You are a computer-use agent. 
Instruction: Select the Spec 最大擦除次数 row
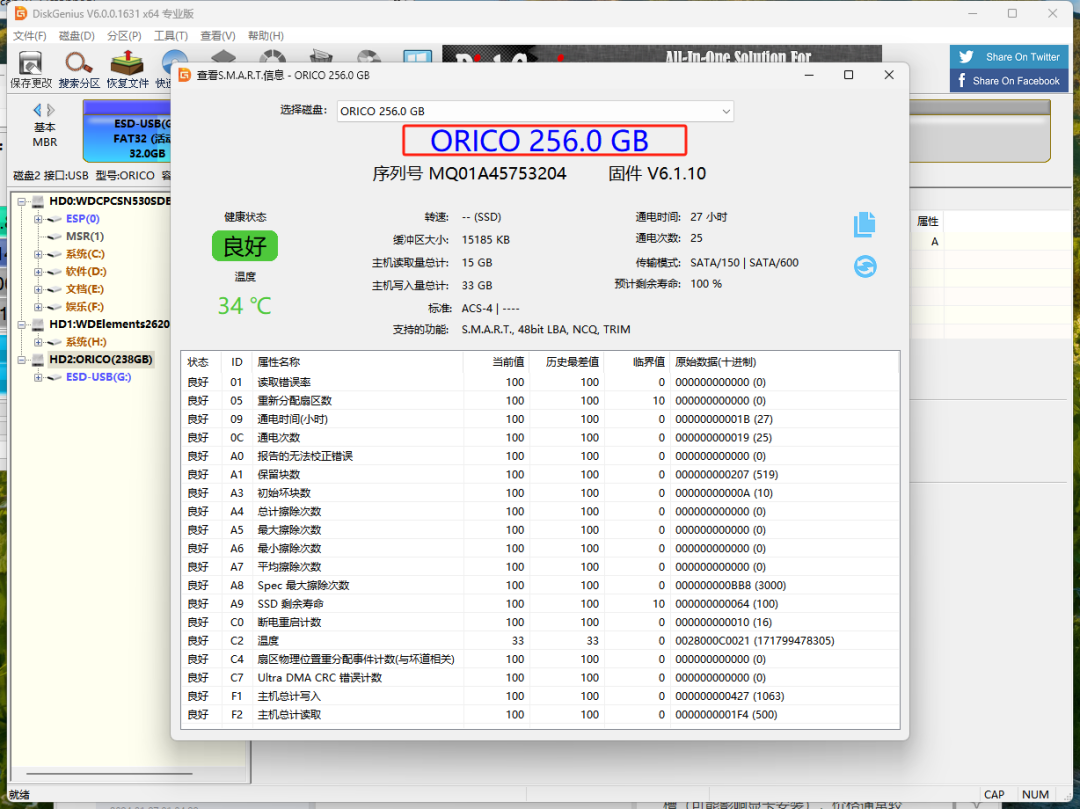tap(540, 585)
